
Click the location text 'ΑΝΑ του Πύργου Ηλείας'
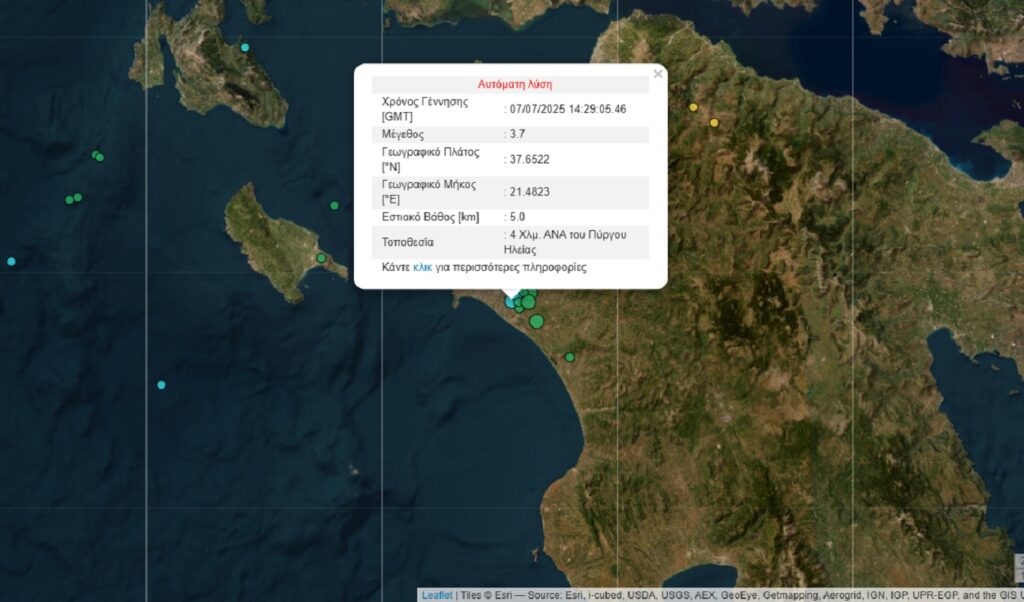(x=566, y=241)
